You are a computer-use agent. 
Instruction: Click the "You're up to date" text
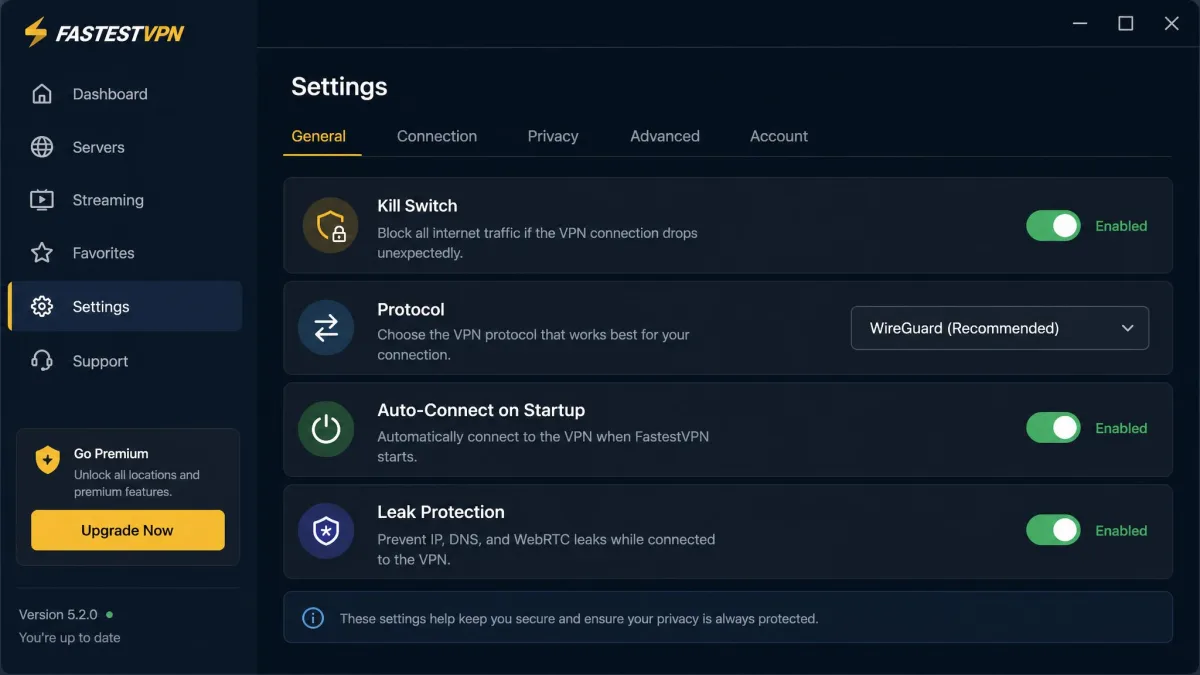pyautogui.click(x=70, y=637)
